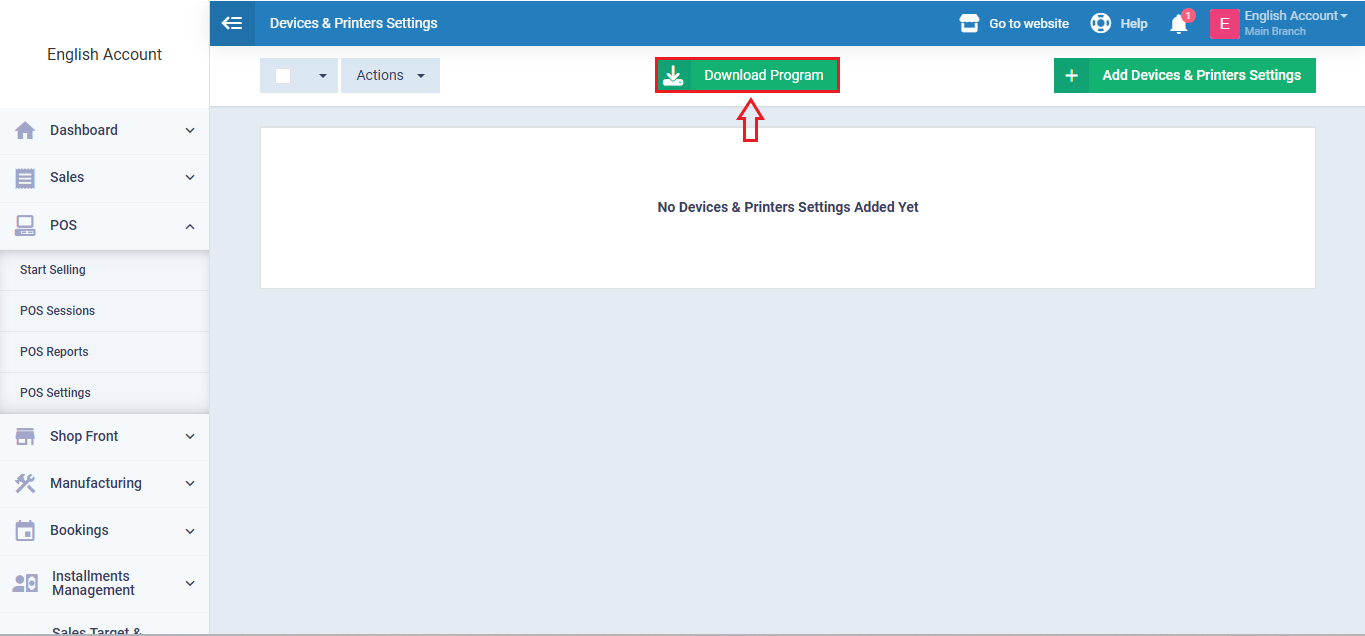This screenshot has height=636, width=1365.
Task: Open POS Sessions from the sidebar
Action: [x=57, y=311]
